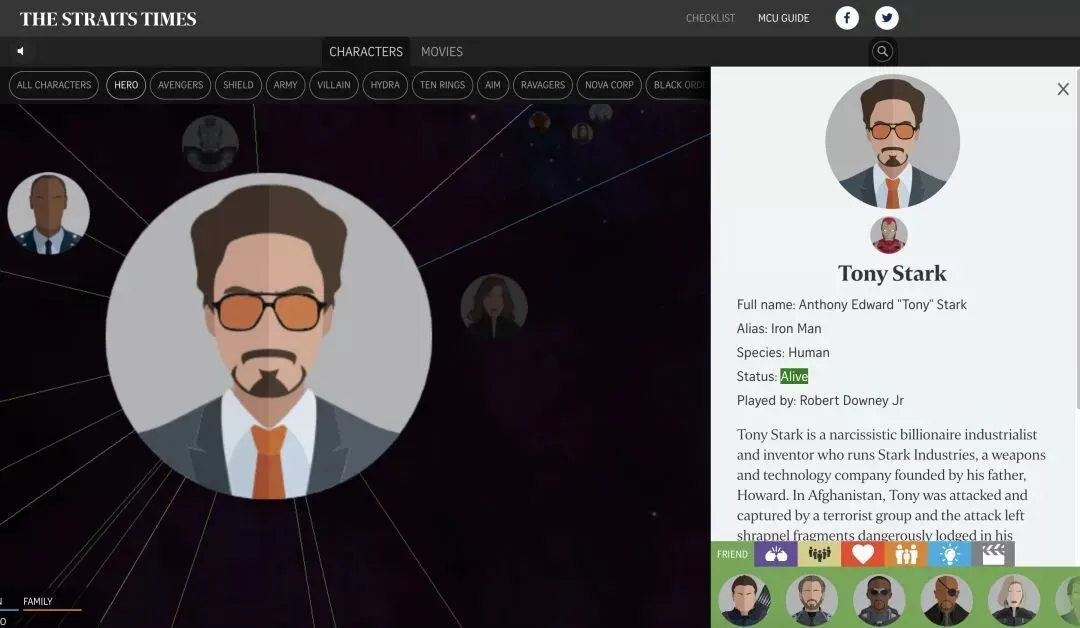Select the Hero filter pill

coord(126,85)
